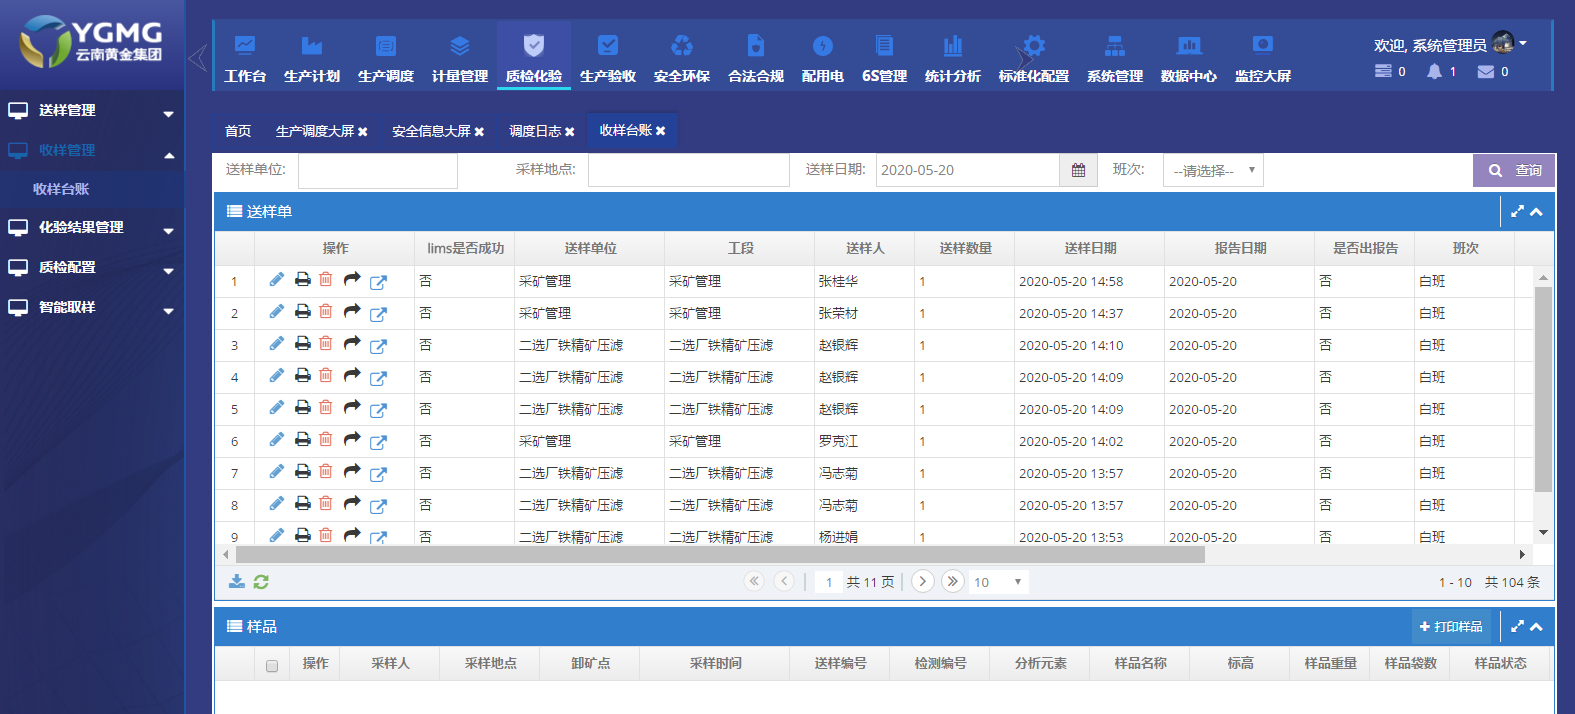The width and height of the screenshot is (1575, 714).
Task: Click the horizontal scrollbar of the 送样单 table
Action: [x=720, y=555]
